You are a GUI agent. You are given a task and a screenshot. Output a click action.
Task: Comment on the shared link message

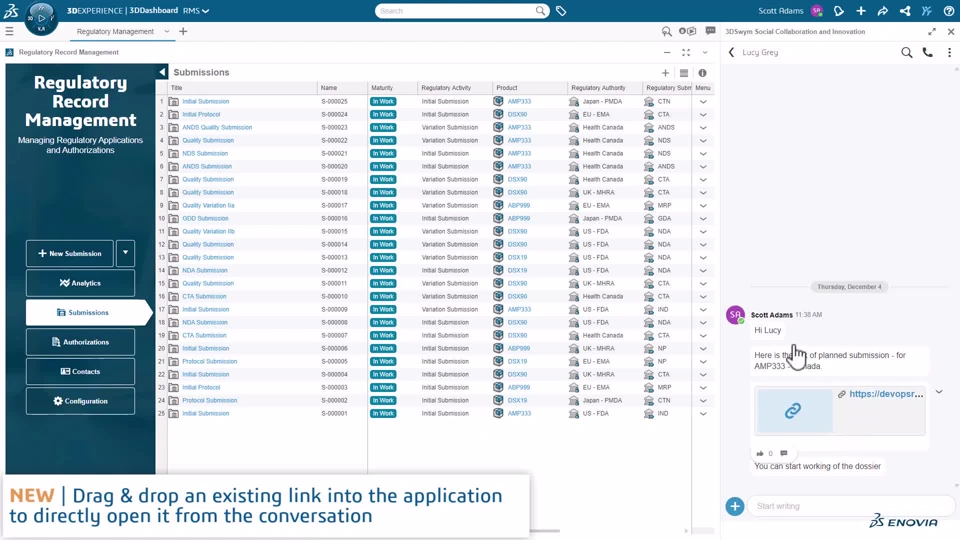(x=784, y=454)
